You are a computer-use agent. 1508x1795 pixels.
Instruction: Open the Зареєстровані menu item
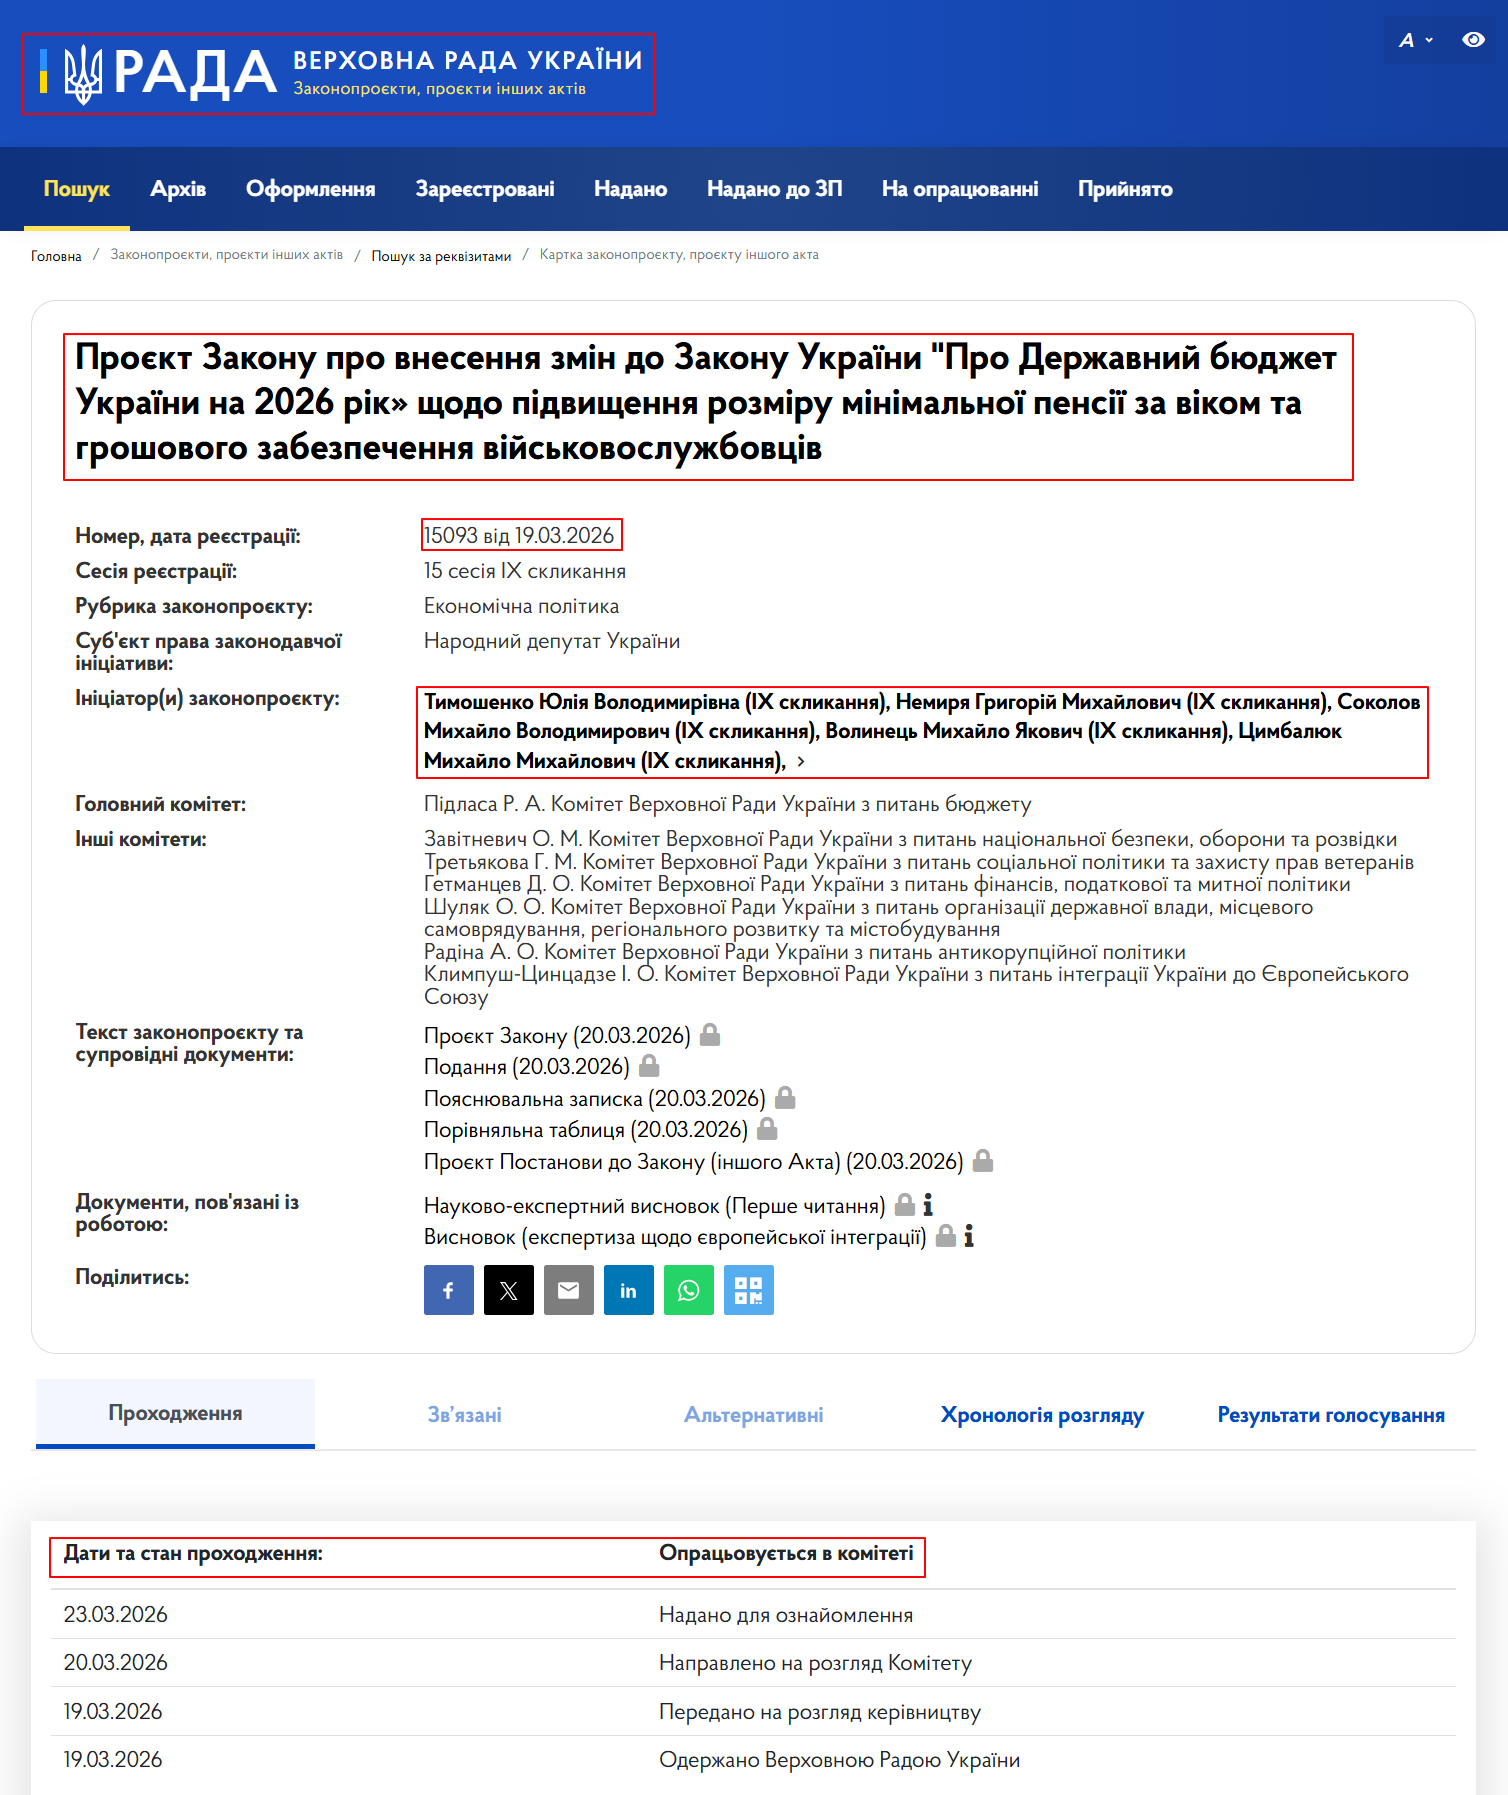point(485,189)
